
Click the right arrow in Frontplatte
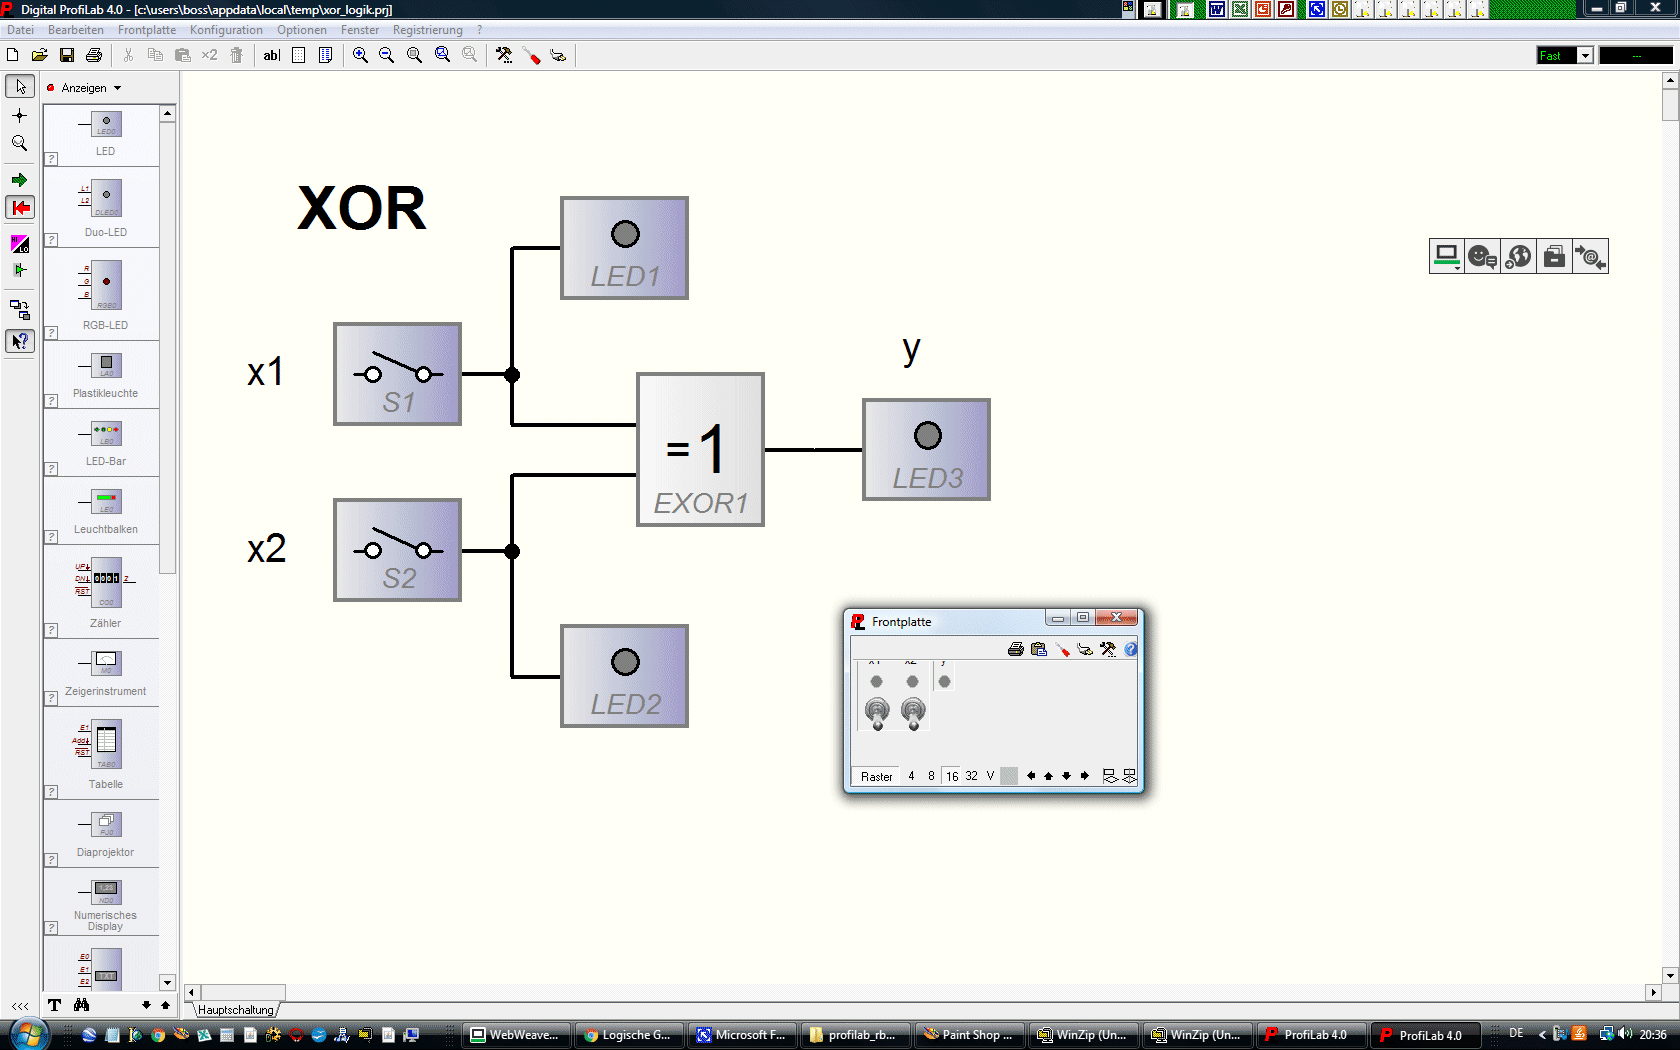click(x=1085, y=776)
